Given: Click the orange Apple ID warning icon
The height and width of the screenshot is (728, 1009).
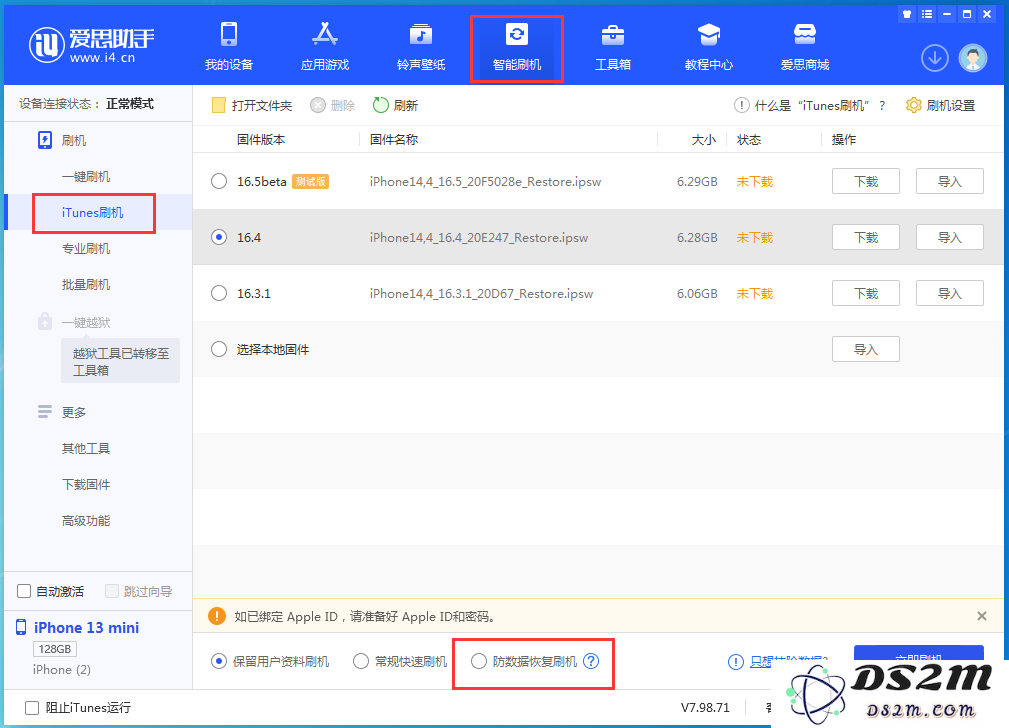Looking at the screenshot, I should pyautogui.click(x=217, y=616).
